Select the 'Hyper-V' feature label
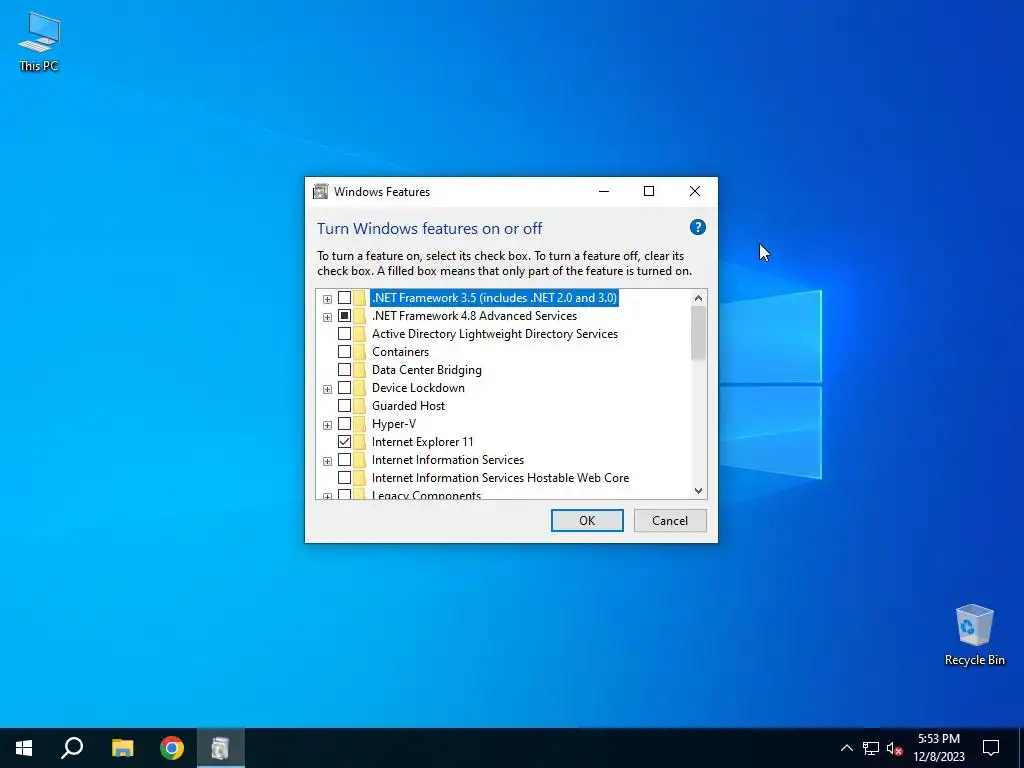Viewport: 1024px width, 768px height. click(394, 424)
